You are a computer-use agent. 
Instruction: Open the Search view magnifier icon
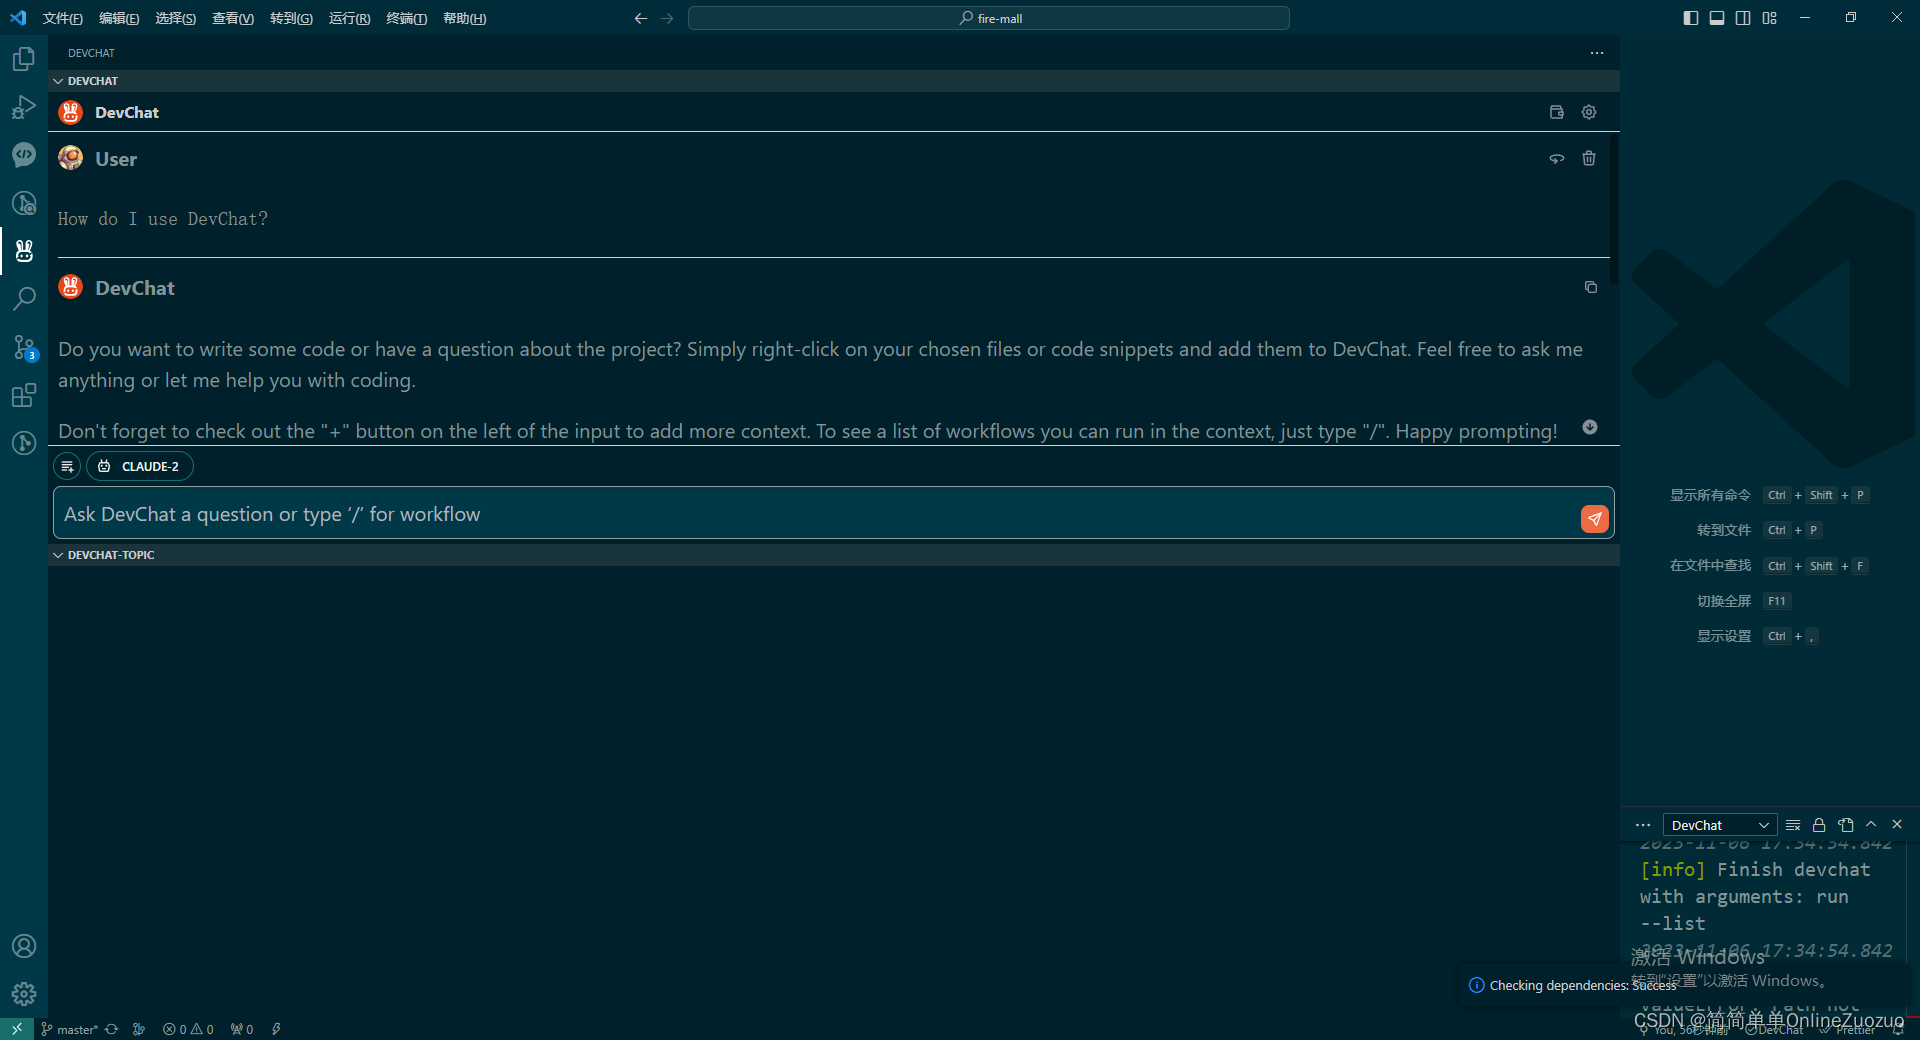click(24, 298)
